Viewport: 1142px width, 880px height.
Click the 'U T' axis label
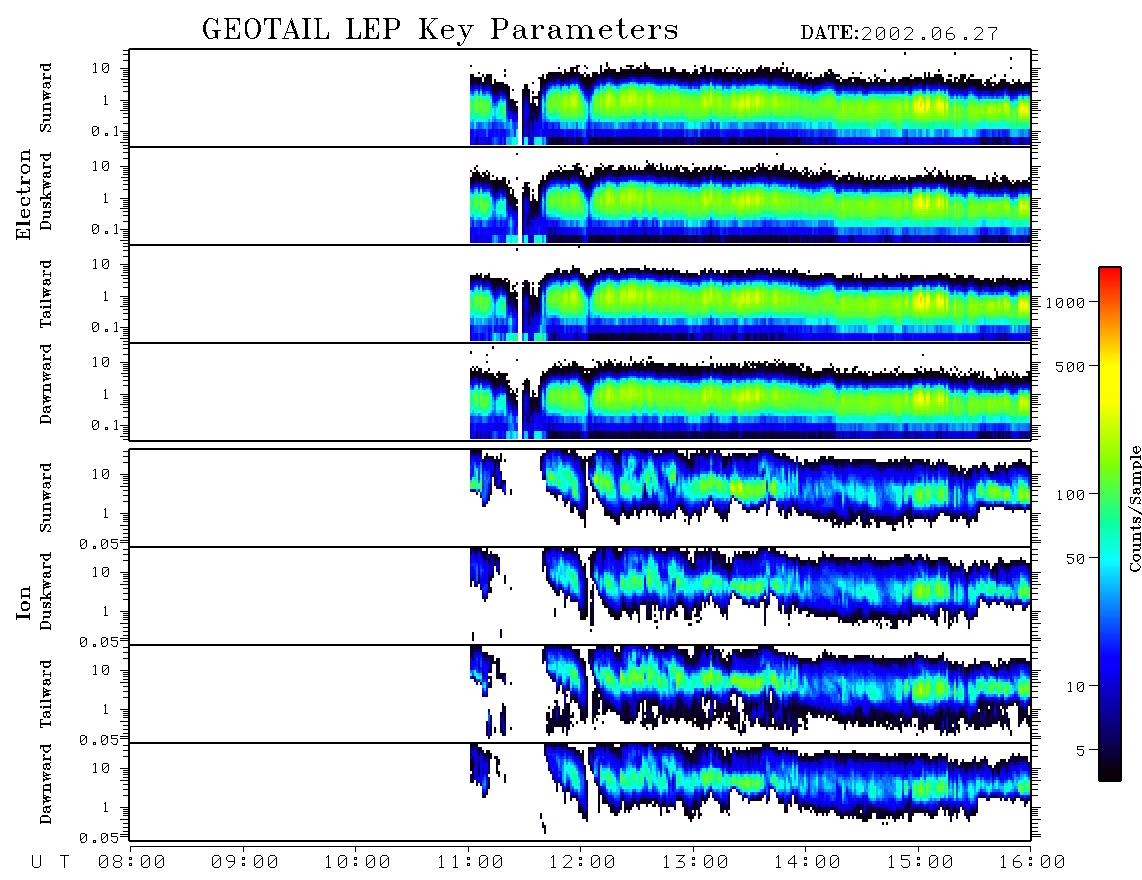[x=51, y=863]
